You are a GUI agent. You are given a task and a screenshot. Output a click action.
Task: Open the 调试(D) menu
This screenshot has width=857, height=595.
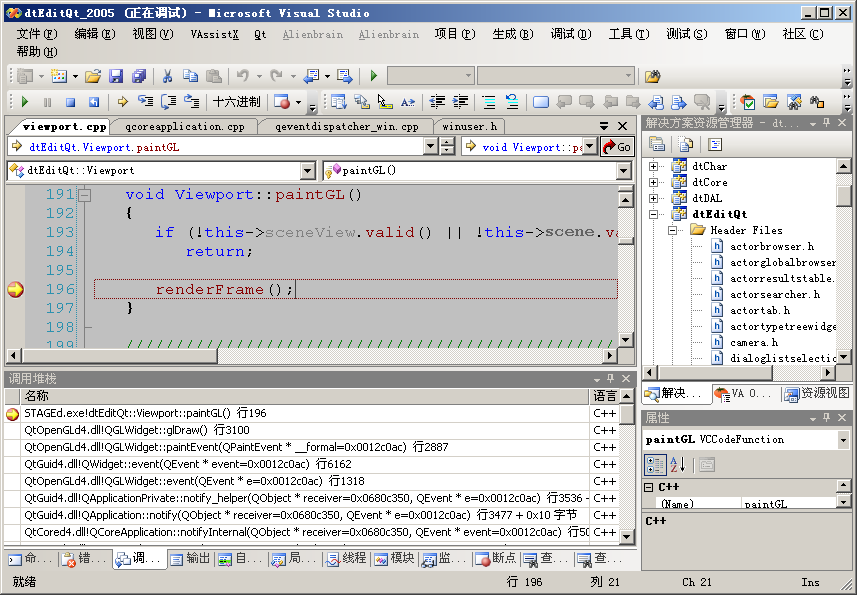tap(569, 34)
